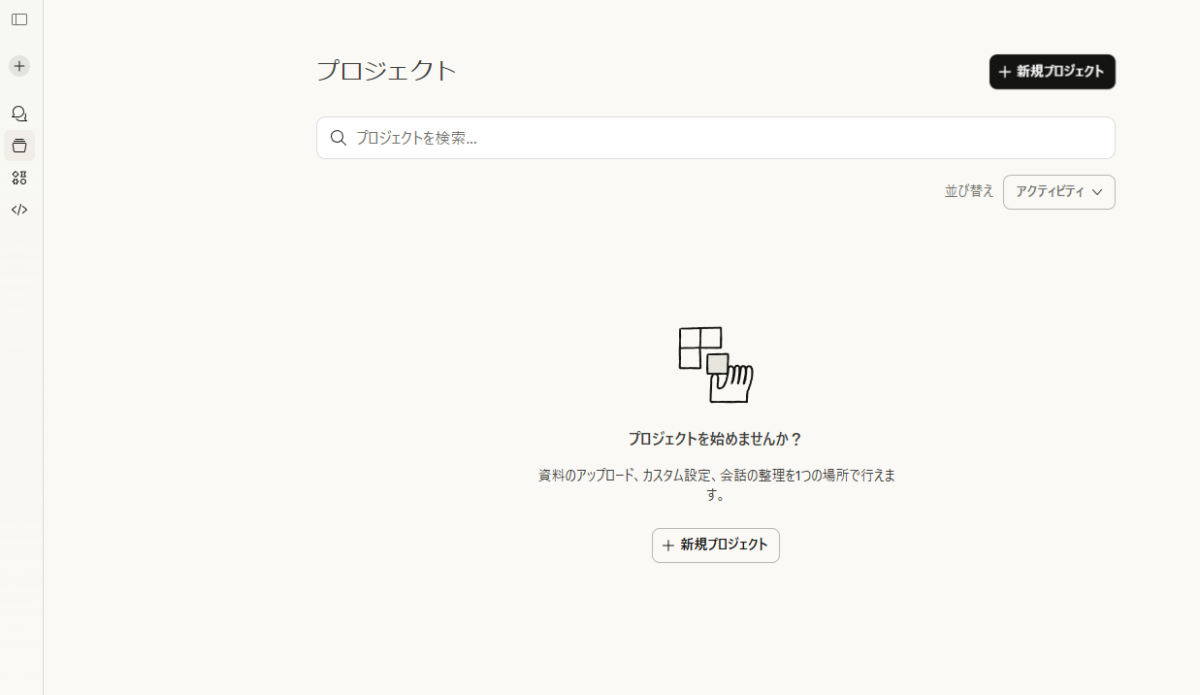Click the プロジェクトを始めませんか？ heading
This screenshot has width=1200, height=695.
[714, 437]
